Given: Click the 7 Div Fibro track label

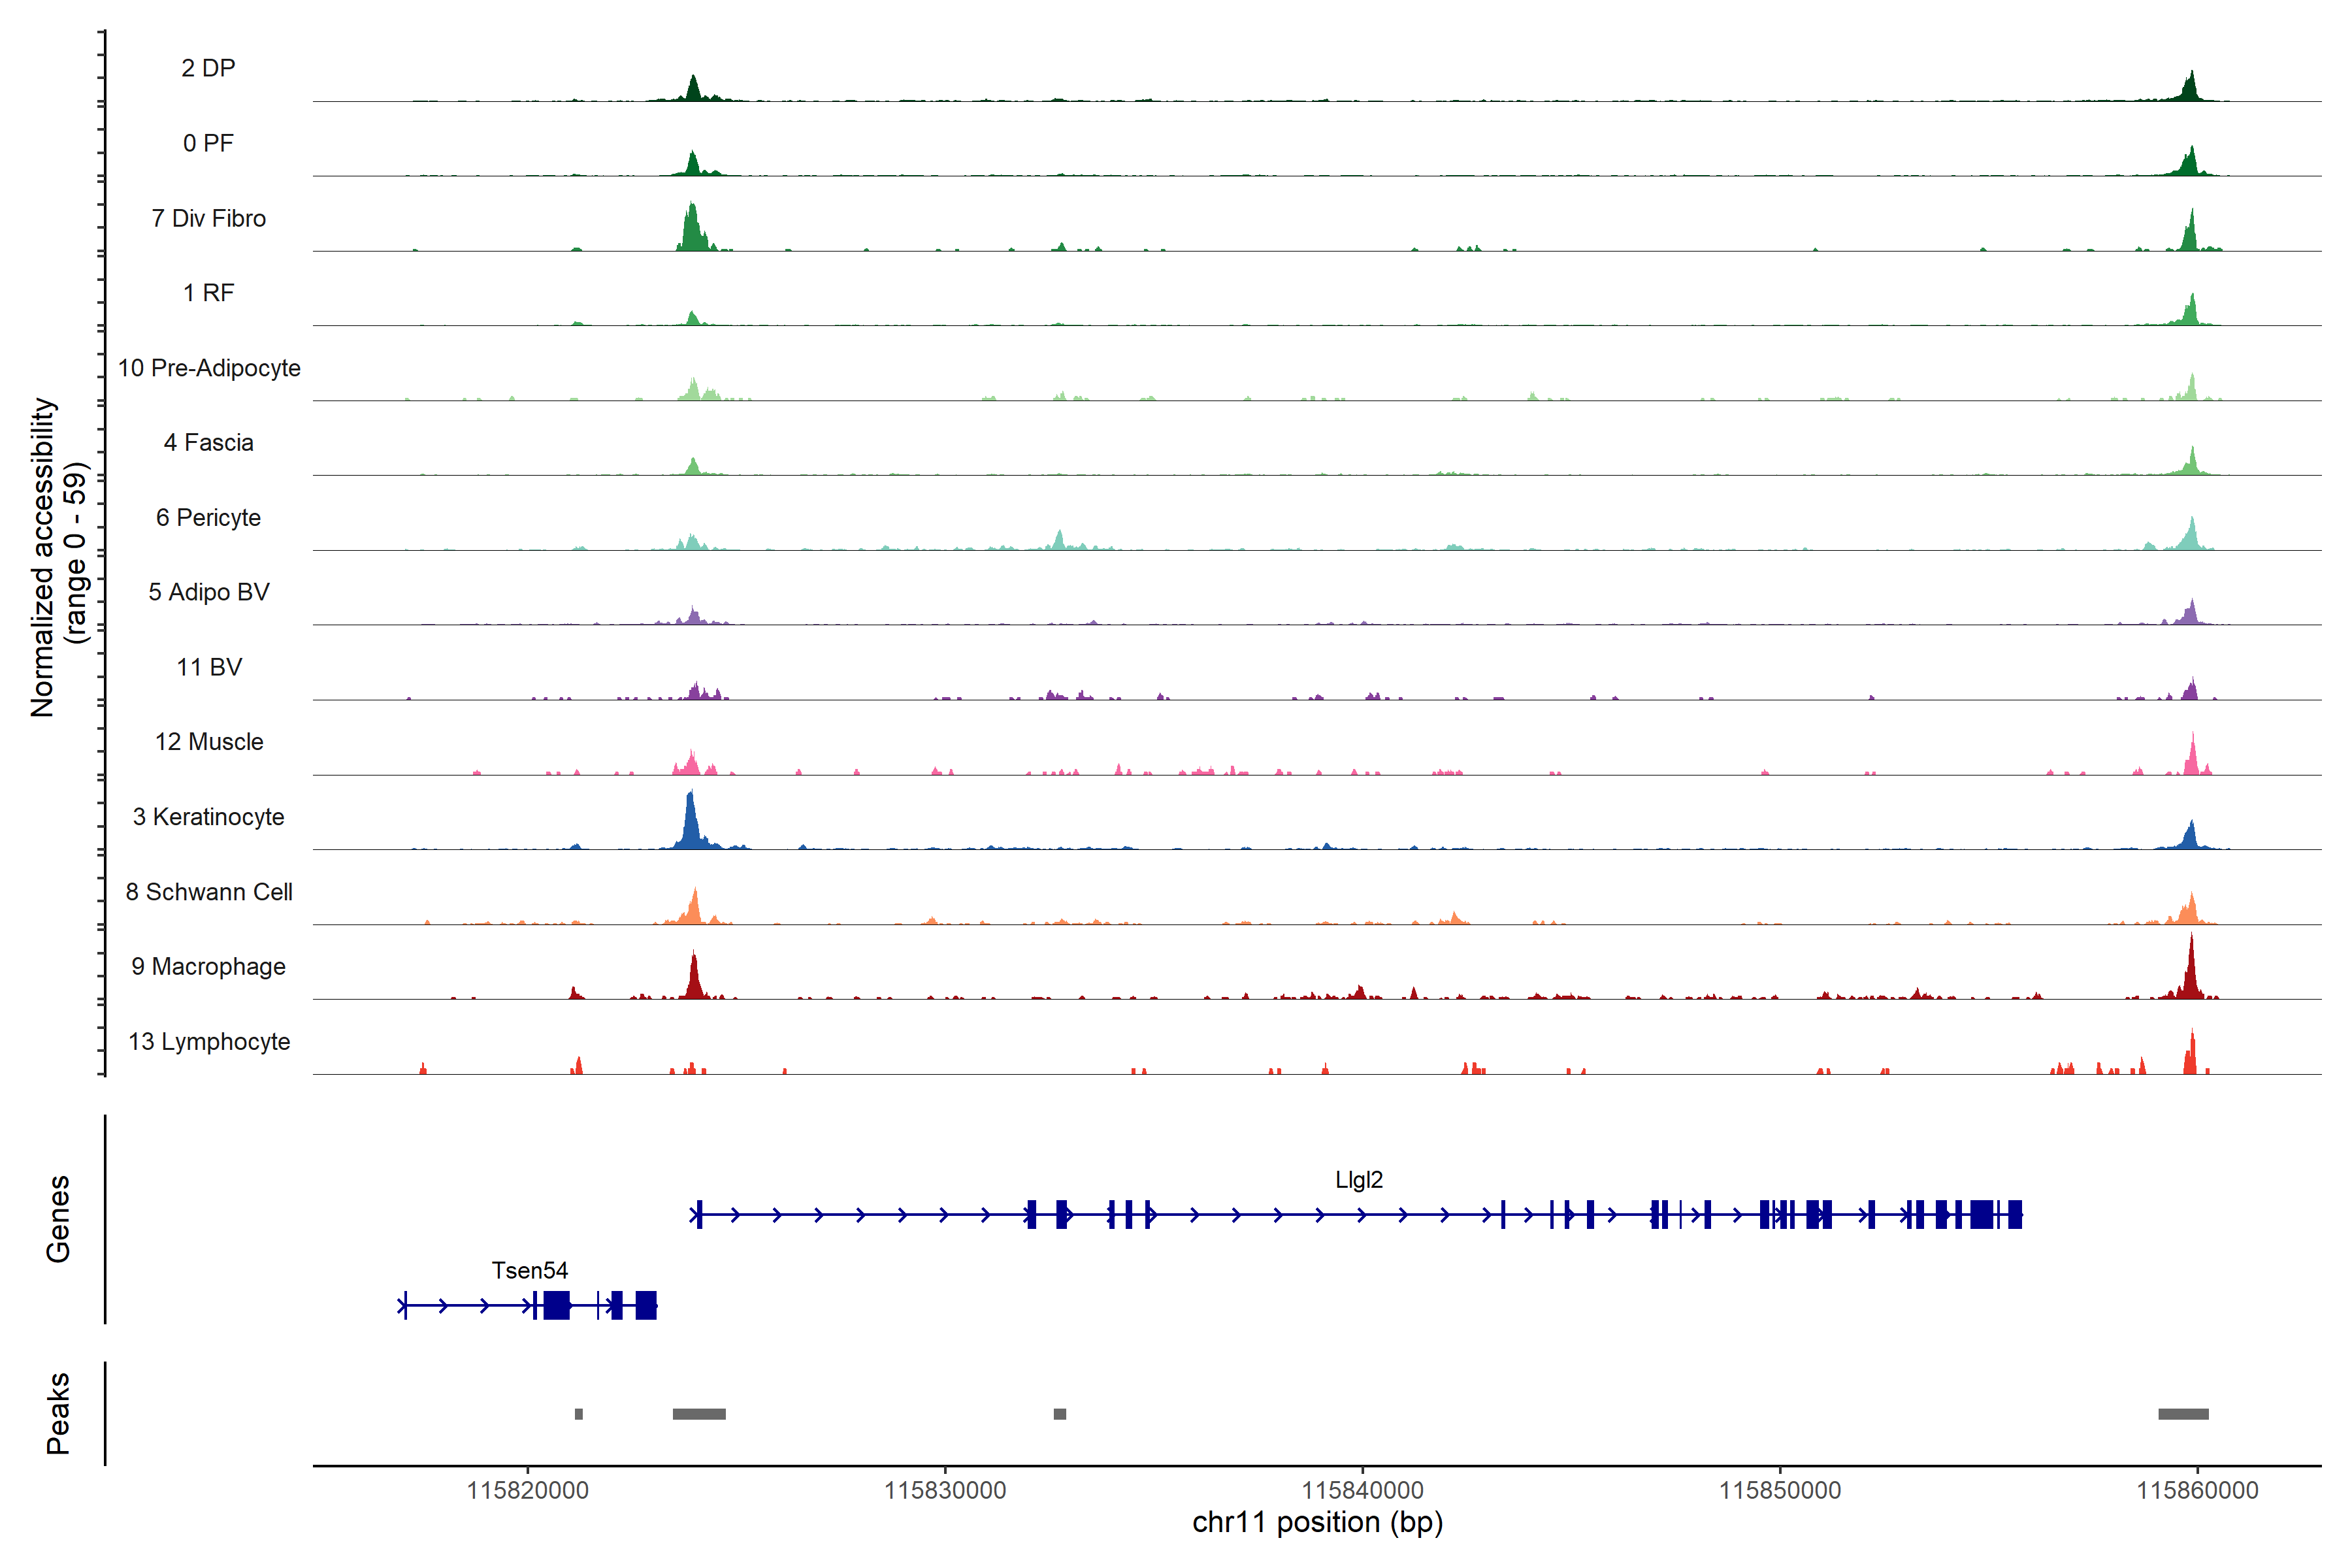Looking at the screenshot, I should pyautogui.click(x=208, y=218).
